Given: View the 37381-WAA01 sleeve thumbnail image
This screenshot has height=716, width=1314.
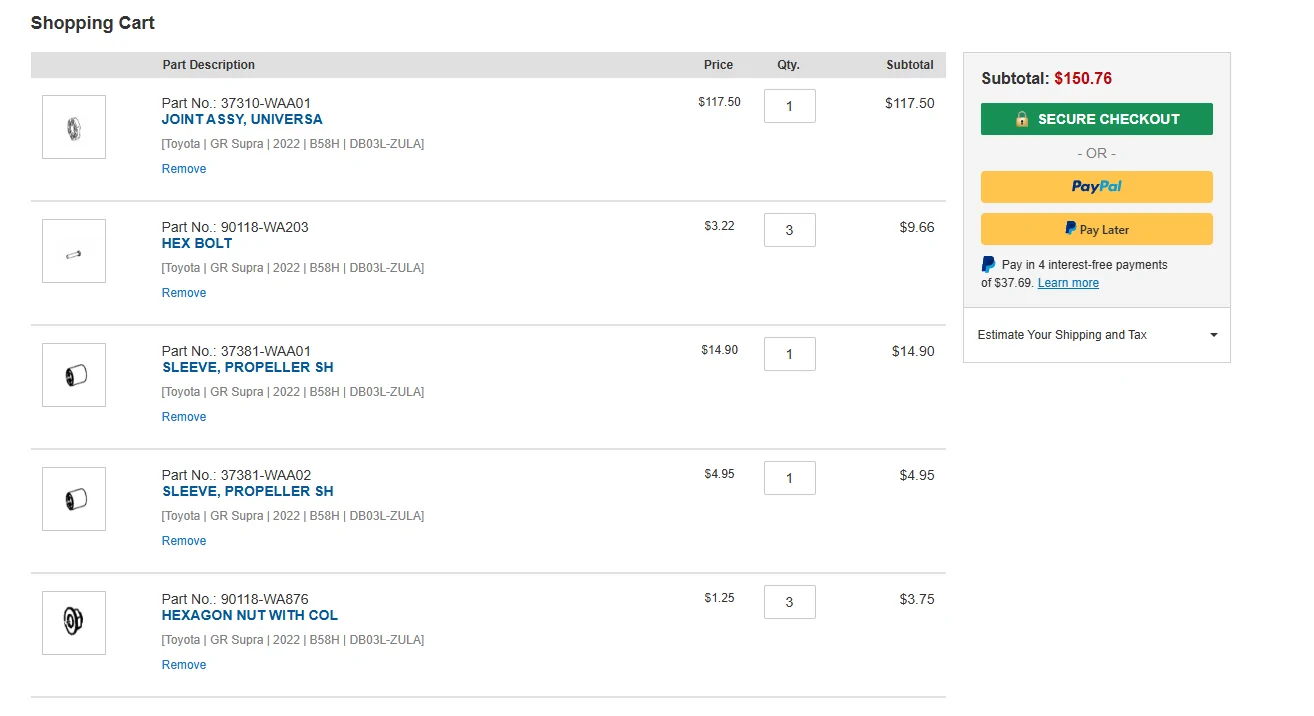Looking at the screenshot, I should tap(74, 375).
